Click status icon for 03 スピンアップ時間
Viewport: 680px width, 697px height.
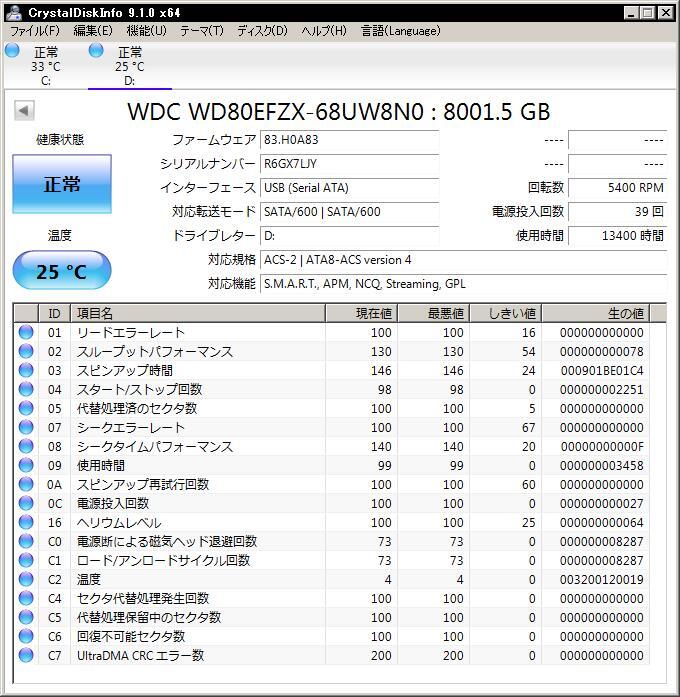coord(26,370)
